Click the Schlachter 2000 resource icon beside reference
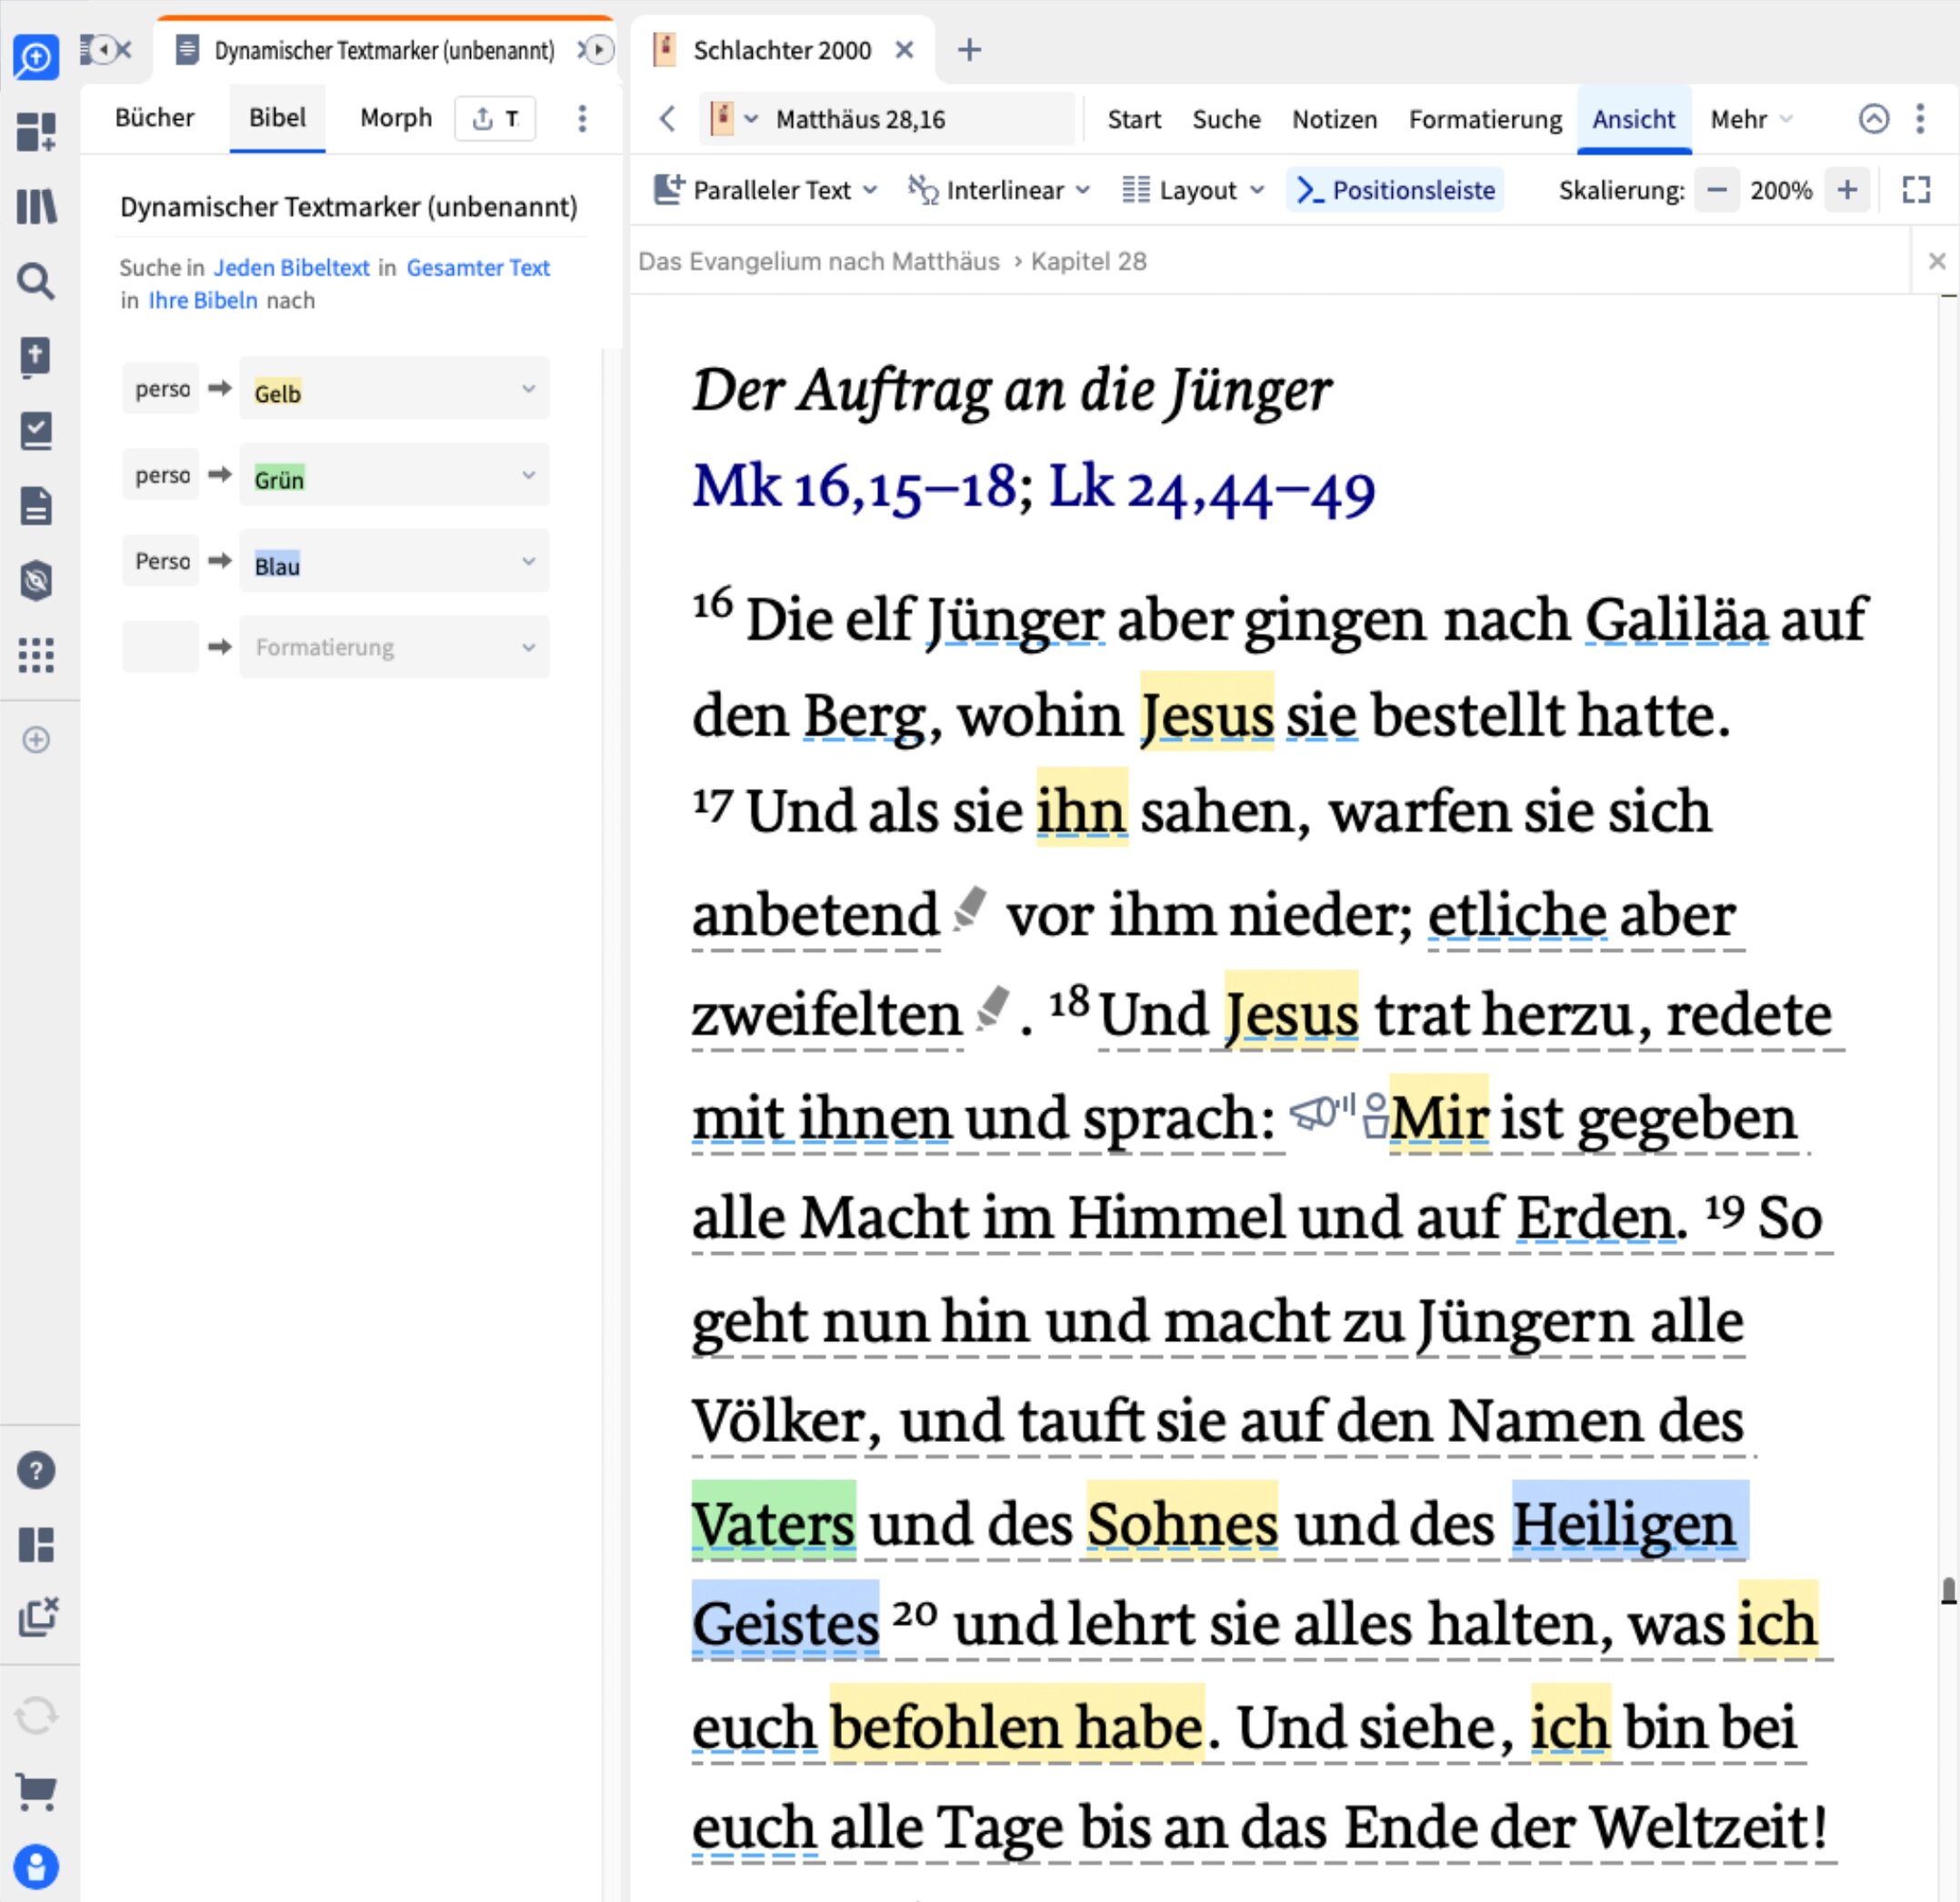This screenshot has width=1960, height=1902. click(721, 119)
